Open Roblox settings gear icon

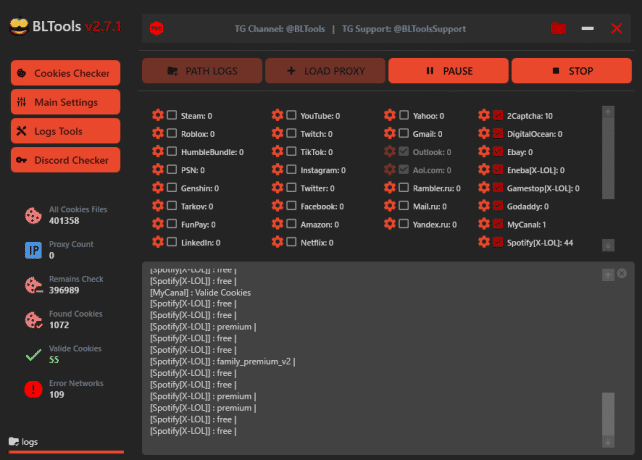click(158, 133)
